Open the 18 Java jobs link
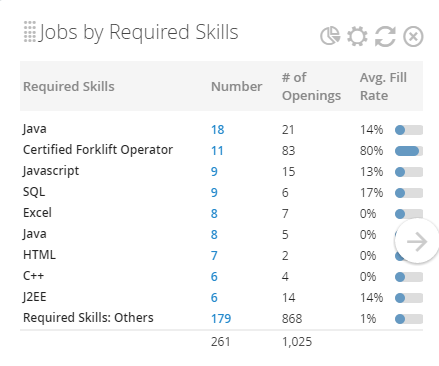Screen dimensions: 439x366 [x=217, y=130]
